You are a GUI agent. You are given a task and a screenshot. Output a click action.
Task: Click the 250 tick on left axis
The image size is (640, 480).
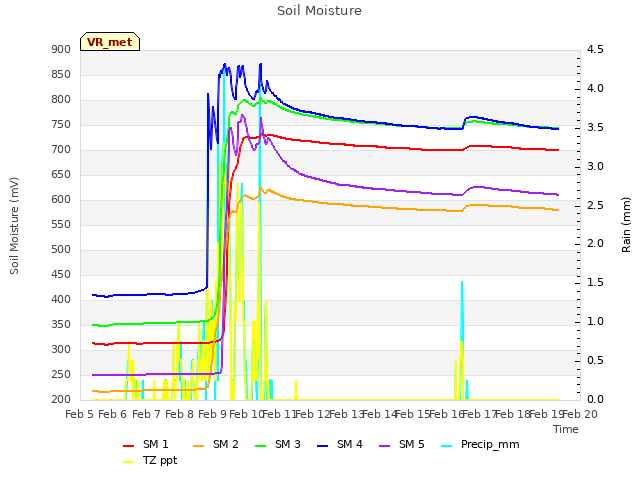pyautogui.click(x=61, y=375)
